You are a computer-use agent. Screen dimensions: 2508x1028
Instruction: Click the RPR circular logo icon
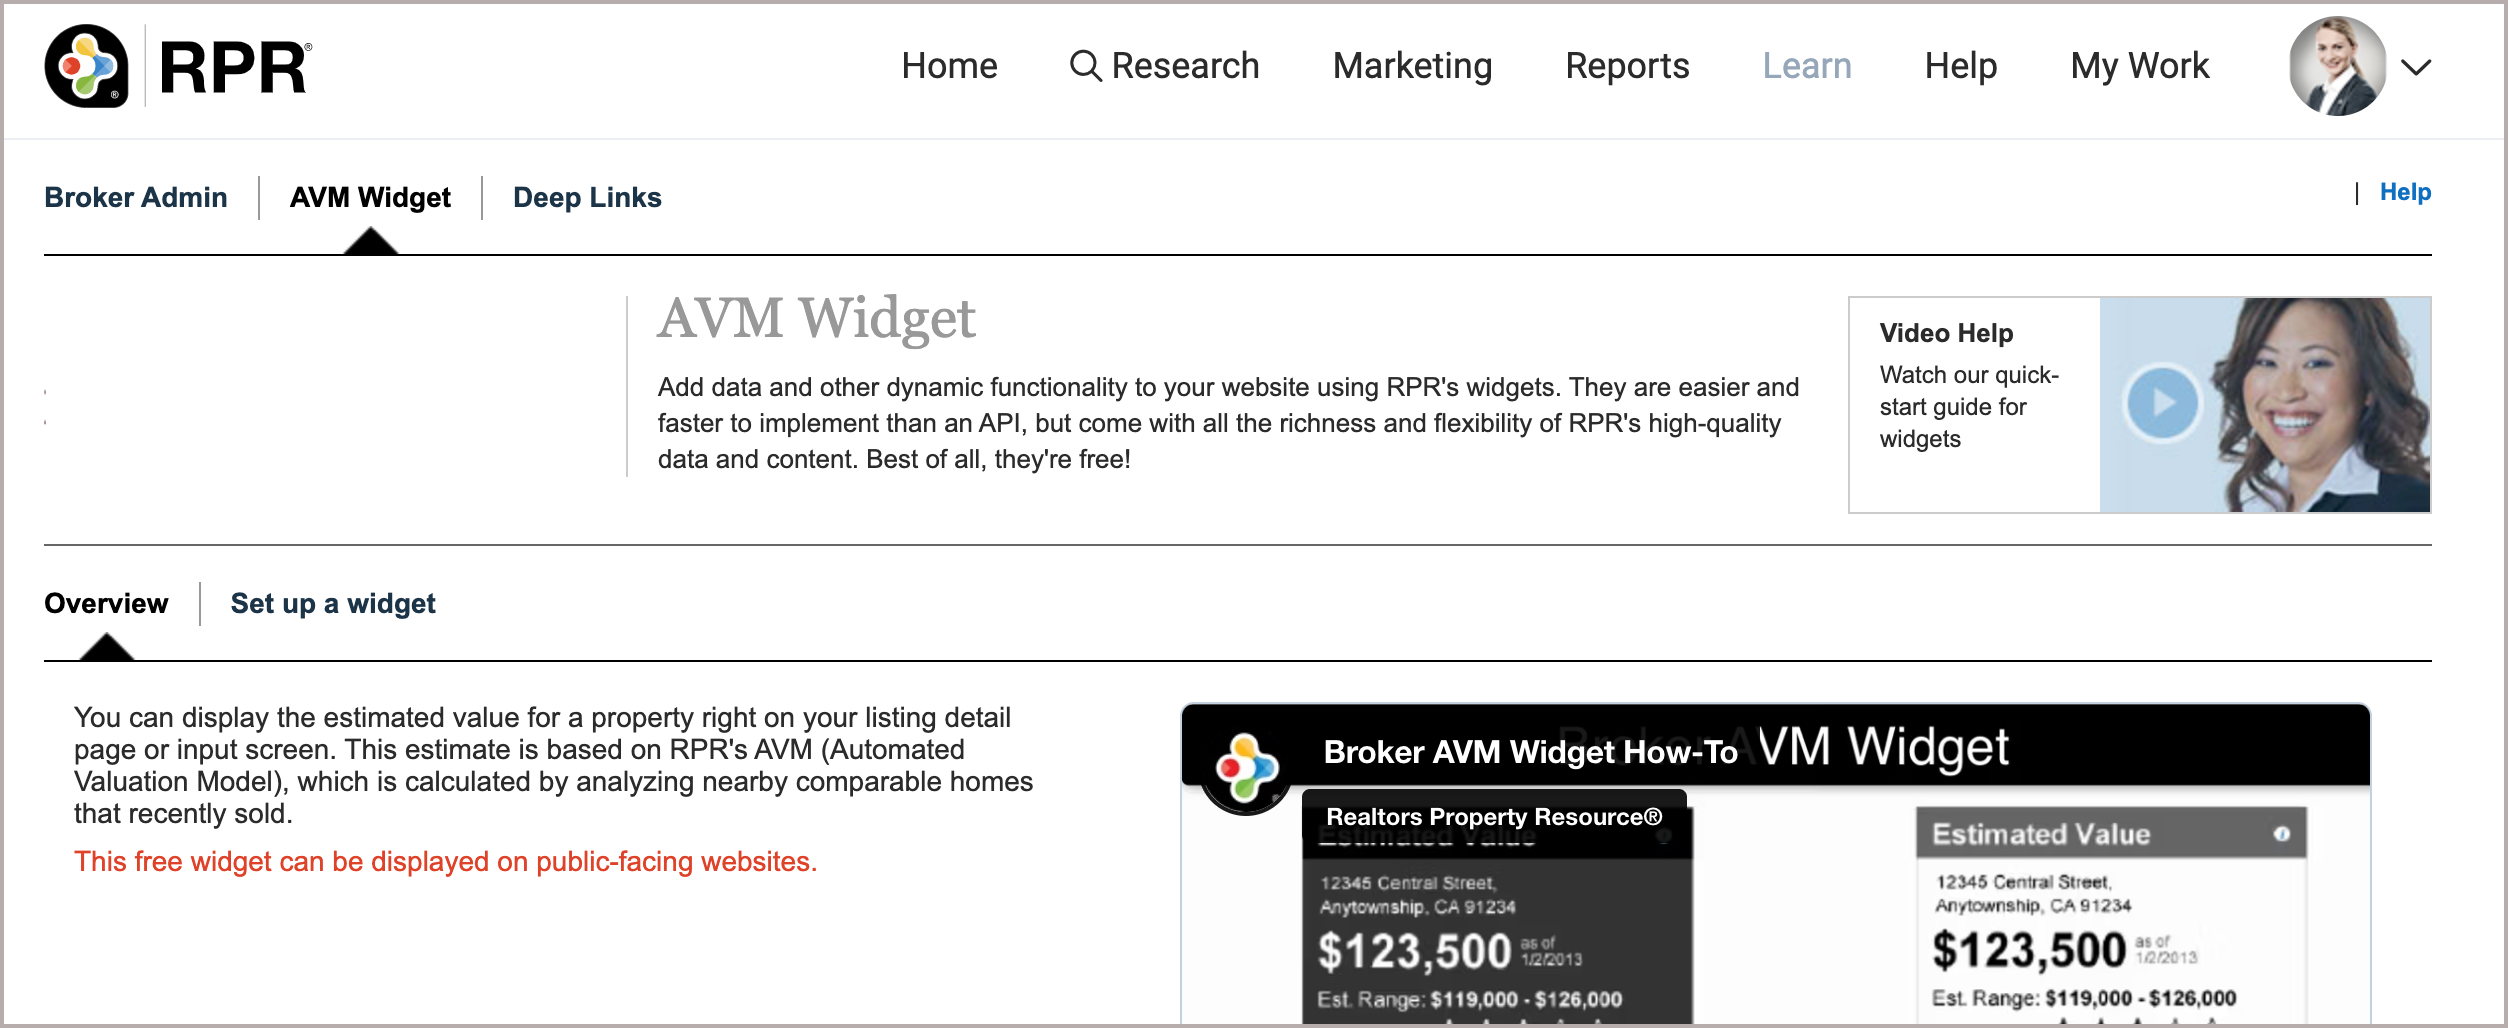tap(87, 66)
